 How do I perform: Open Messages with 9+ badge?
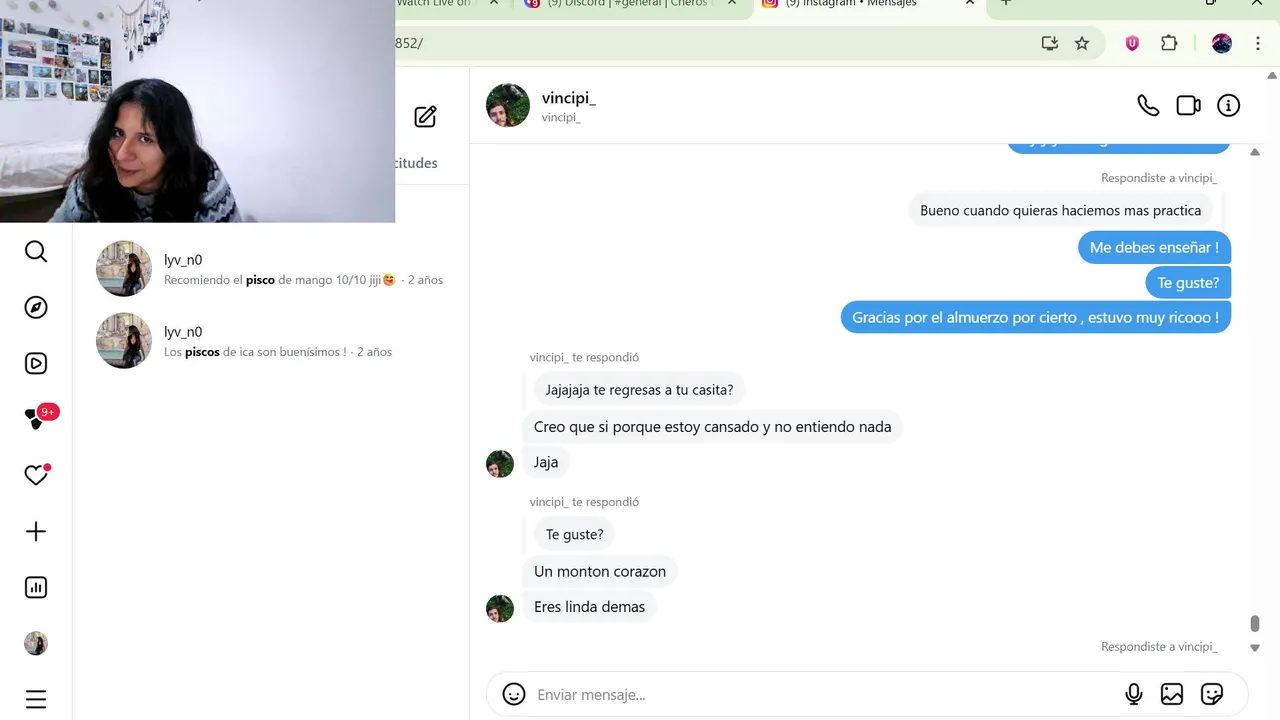[x=38, y=418]
